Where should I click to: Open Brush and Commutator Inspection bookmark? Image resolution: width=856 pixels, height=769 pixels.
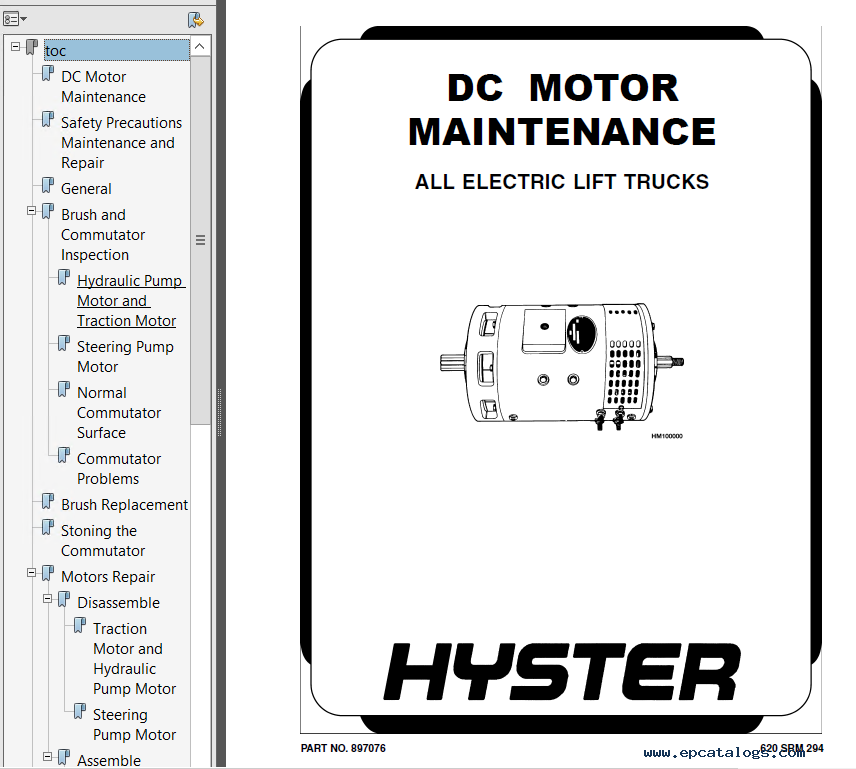103,235
